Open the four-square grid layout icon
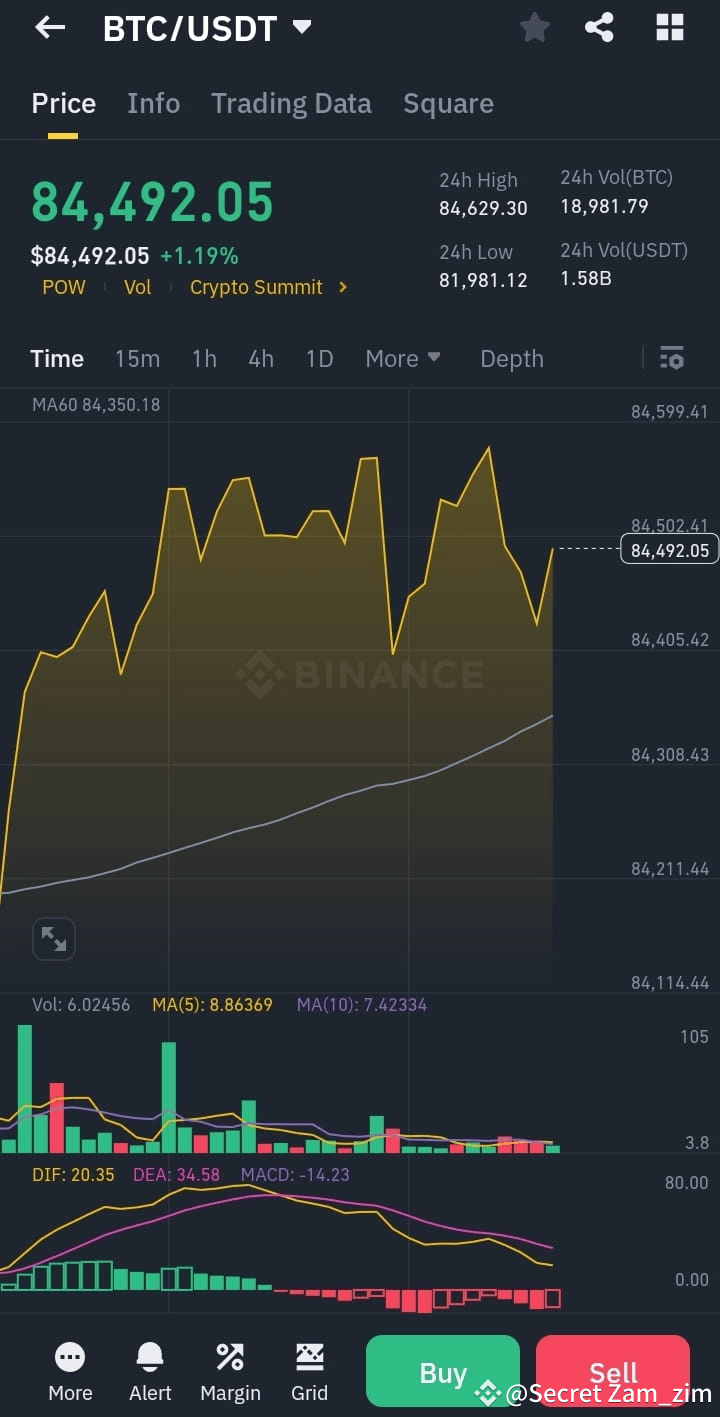720x1417 pixels. (669, 28)
